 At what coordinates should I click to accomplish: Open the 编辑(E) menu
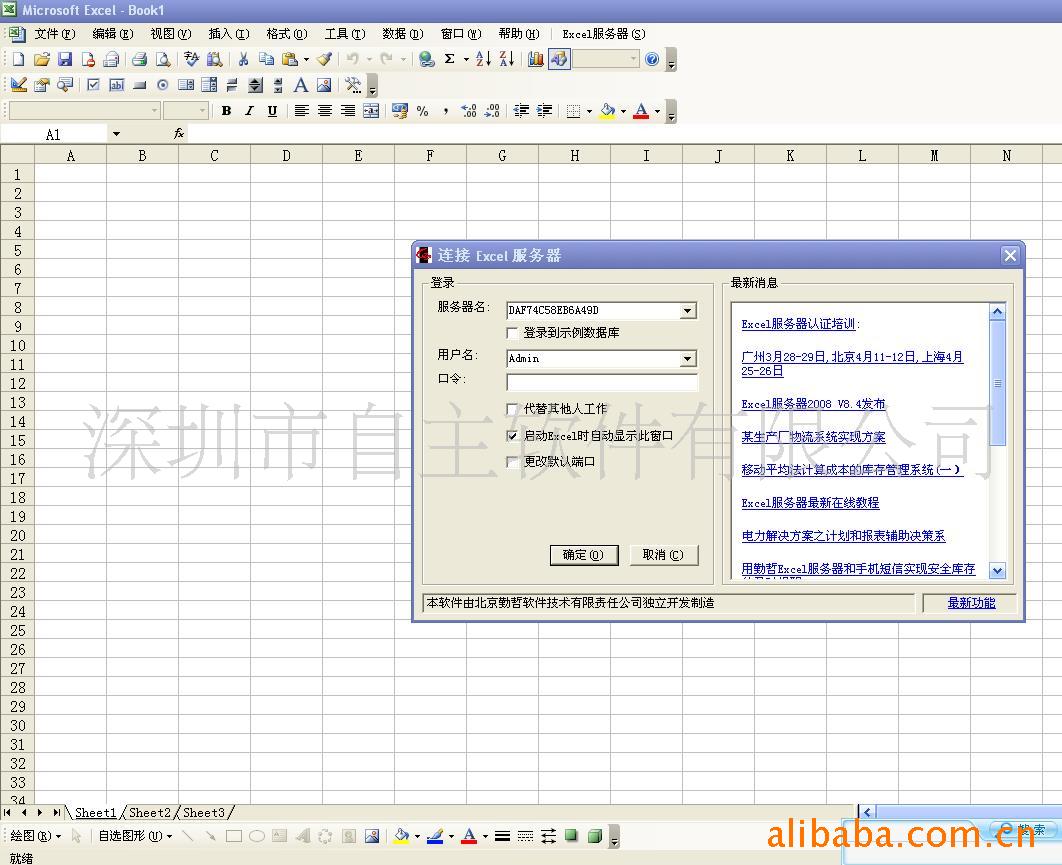[x=112, y=34]
